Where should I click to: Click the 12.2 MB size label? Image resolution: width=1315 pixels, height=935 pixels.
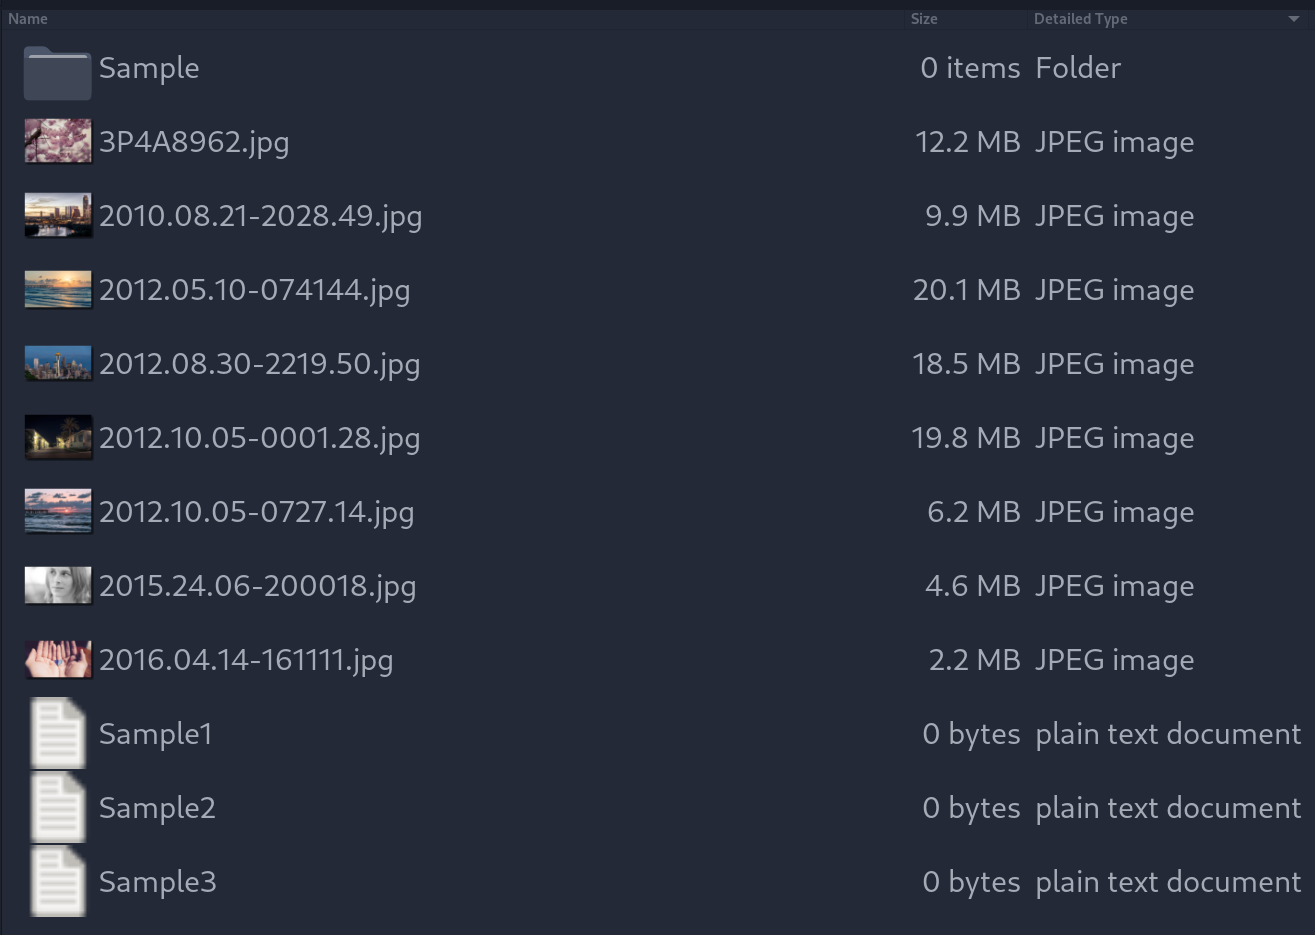[x=967, y=141]
